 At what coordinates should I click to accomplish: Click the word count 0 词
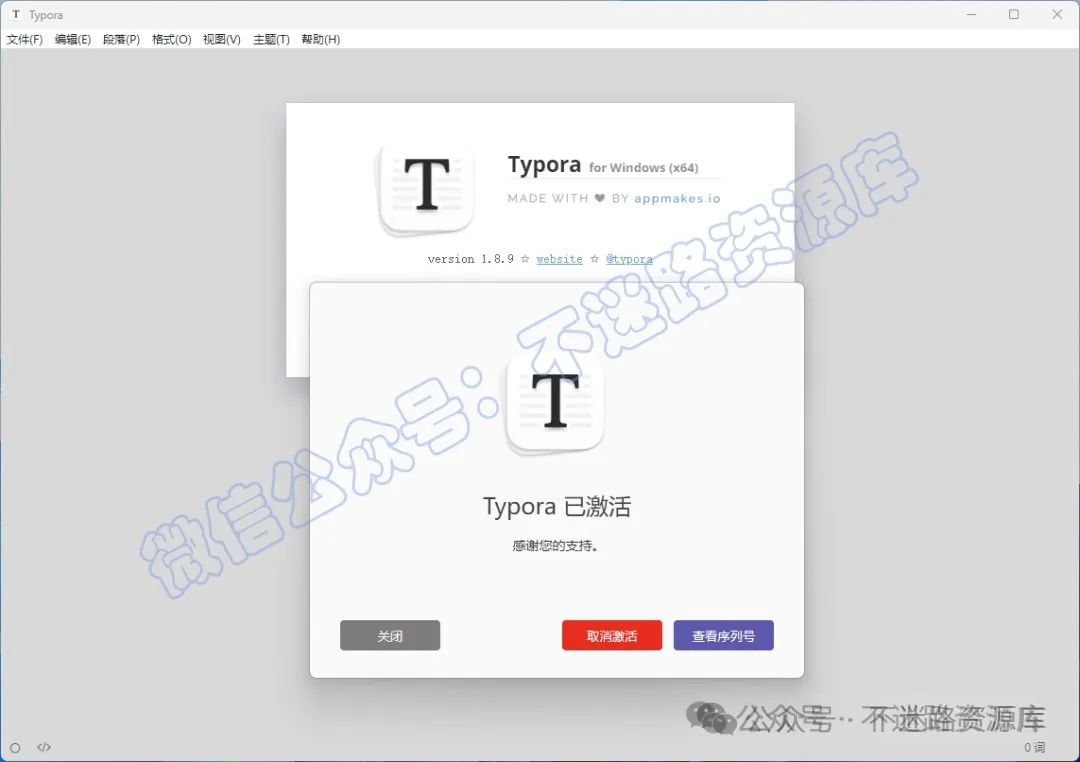1034,748
